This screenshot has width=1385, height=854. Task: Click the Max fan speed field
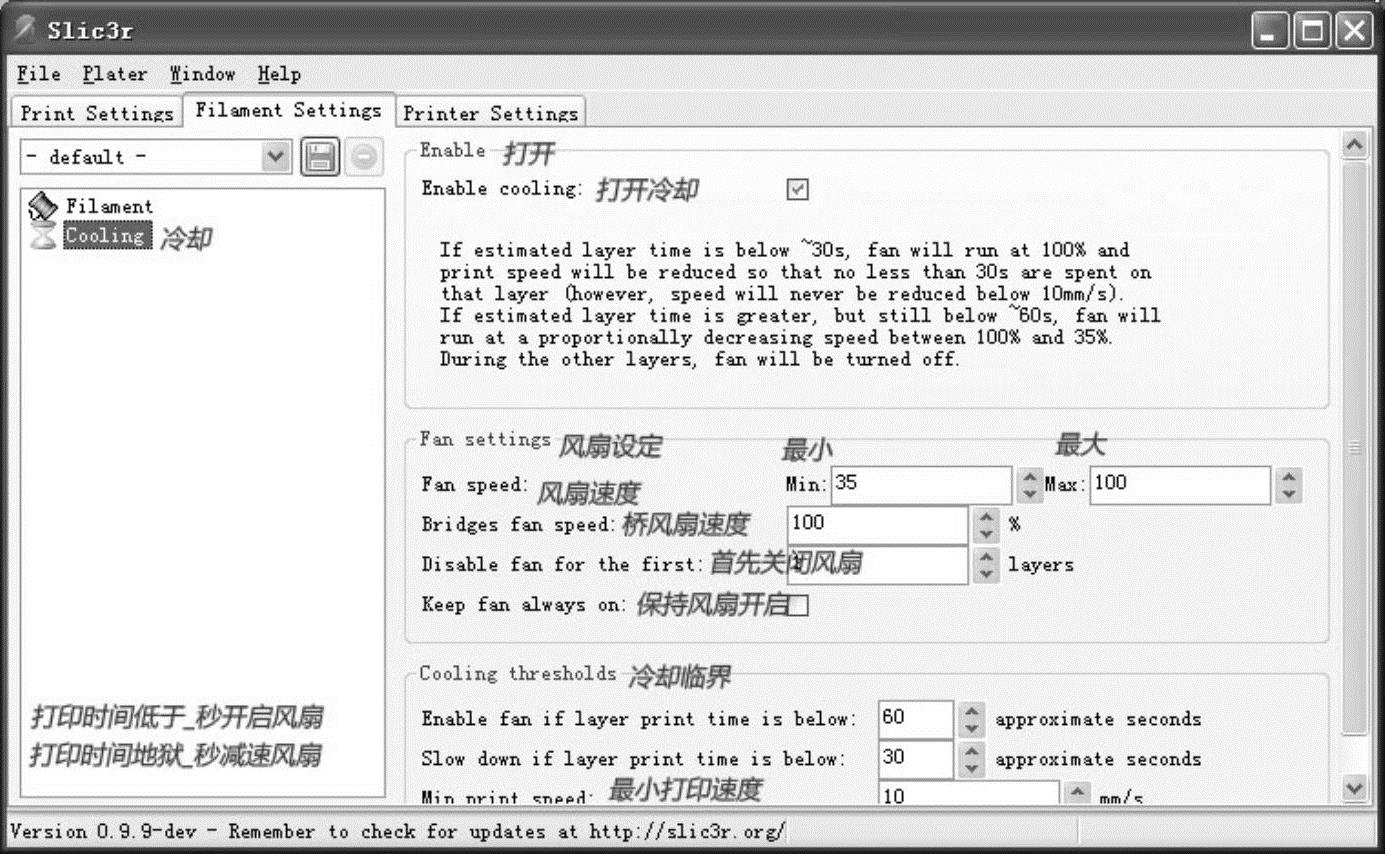(1180, 485)
